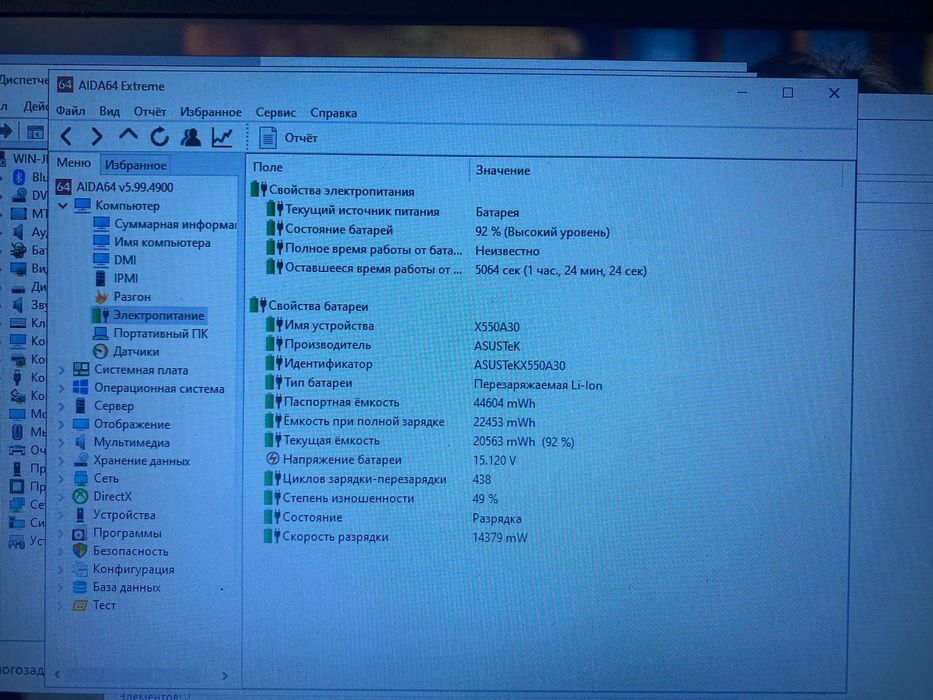Open the Файл menu
This screenshot has height=700, width=933.
tap(70, 111)
